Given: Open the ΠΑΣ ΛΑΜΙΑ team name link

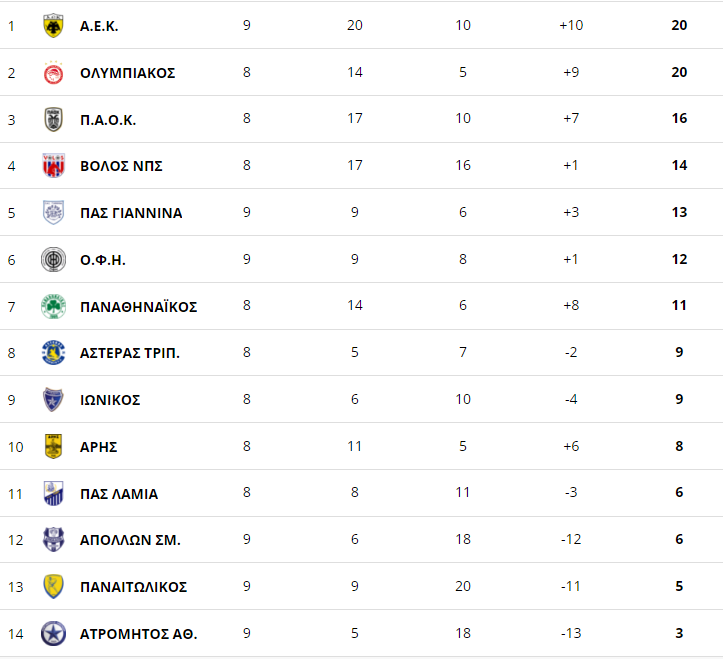Looking at the screenshot, I should [x=119, y=494].
